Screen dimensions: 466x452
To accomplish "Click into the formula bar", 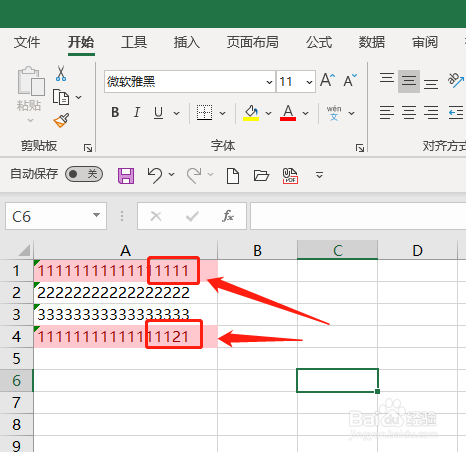I will coord(358,216).
